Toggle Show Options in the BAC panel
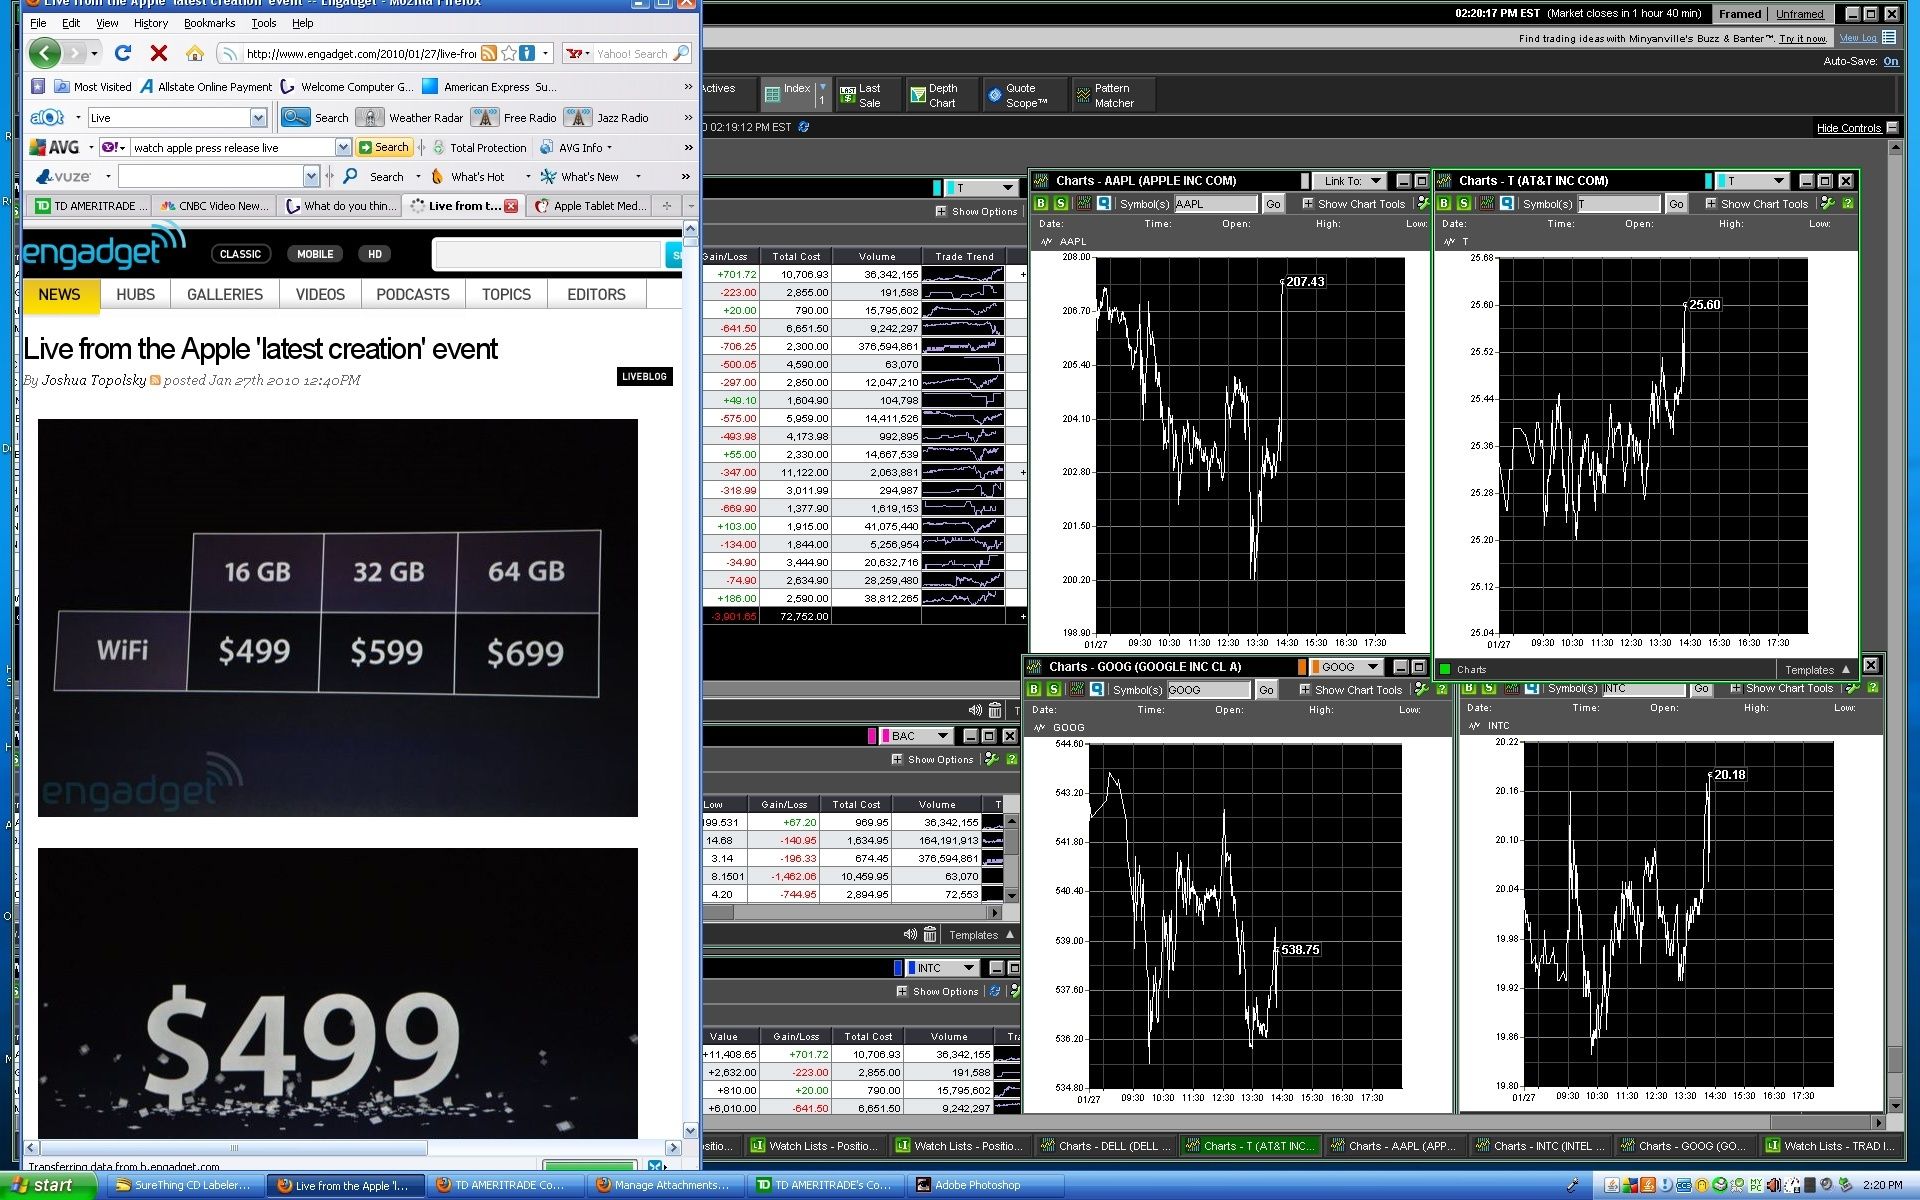 click(x=933, y=760)
